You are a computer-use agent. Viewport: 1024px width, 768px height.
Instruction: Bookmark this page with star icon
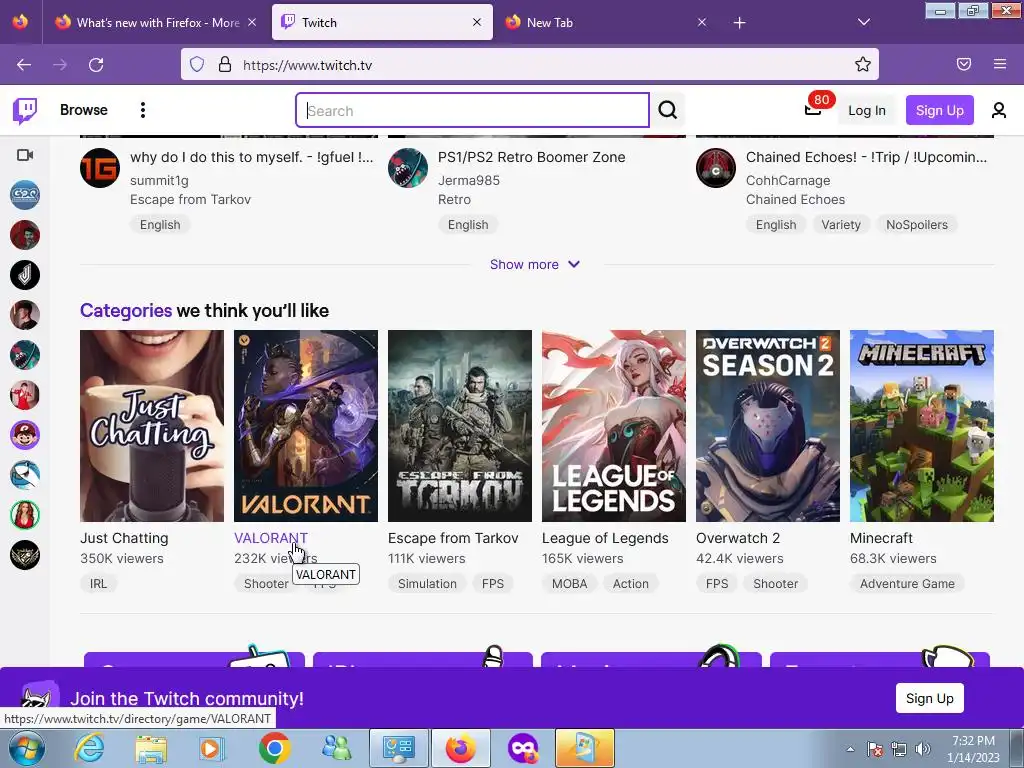point(863,65)
